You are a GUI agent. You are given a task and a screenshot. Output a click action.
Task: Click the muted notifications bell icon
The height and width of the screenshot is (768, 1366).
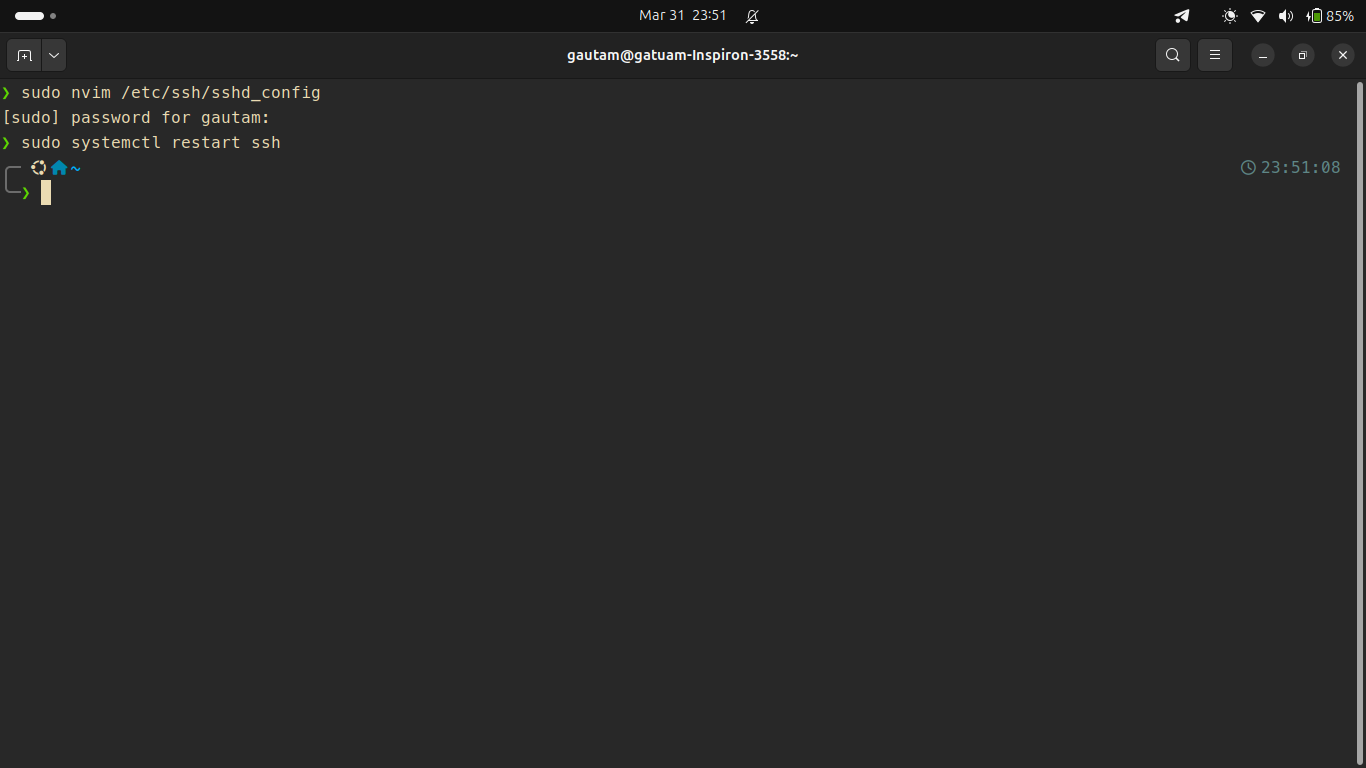click(752, 16)
